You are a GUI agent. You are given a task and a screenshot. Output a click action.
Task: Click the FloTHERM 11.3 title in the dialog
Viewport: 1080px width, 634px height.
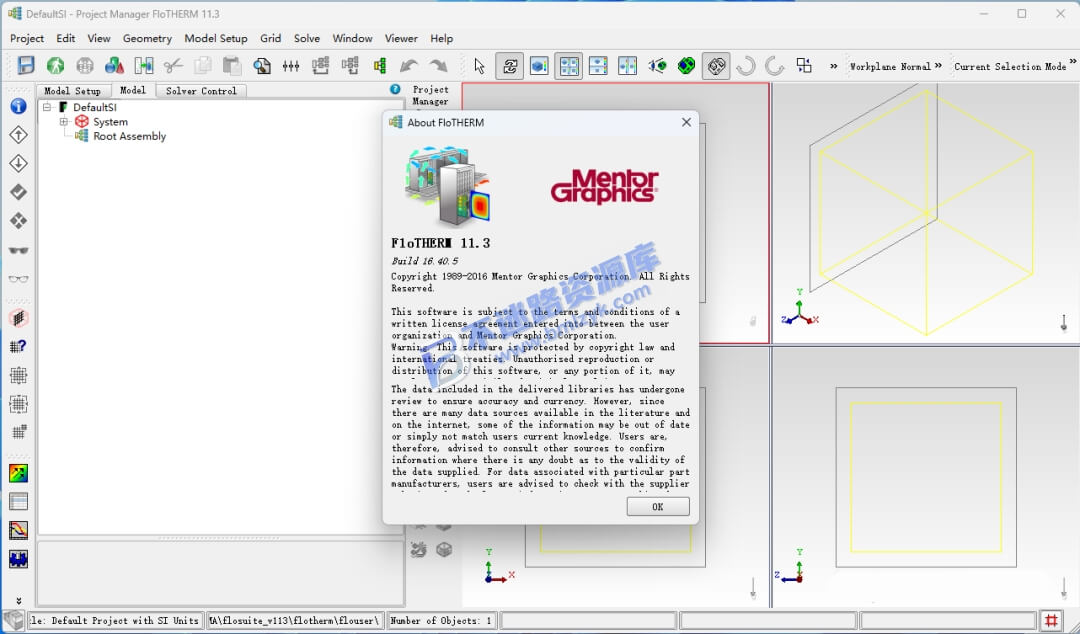(x=441, y=243)
